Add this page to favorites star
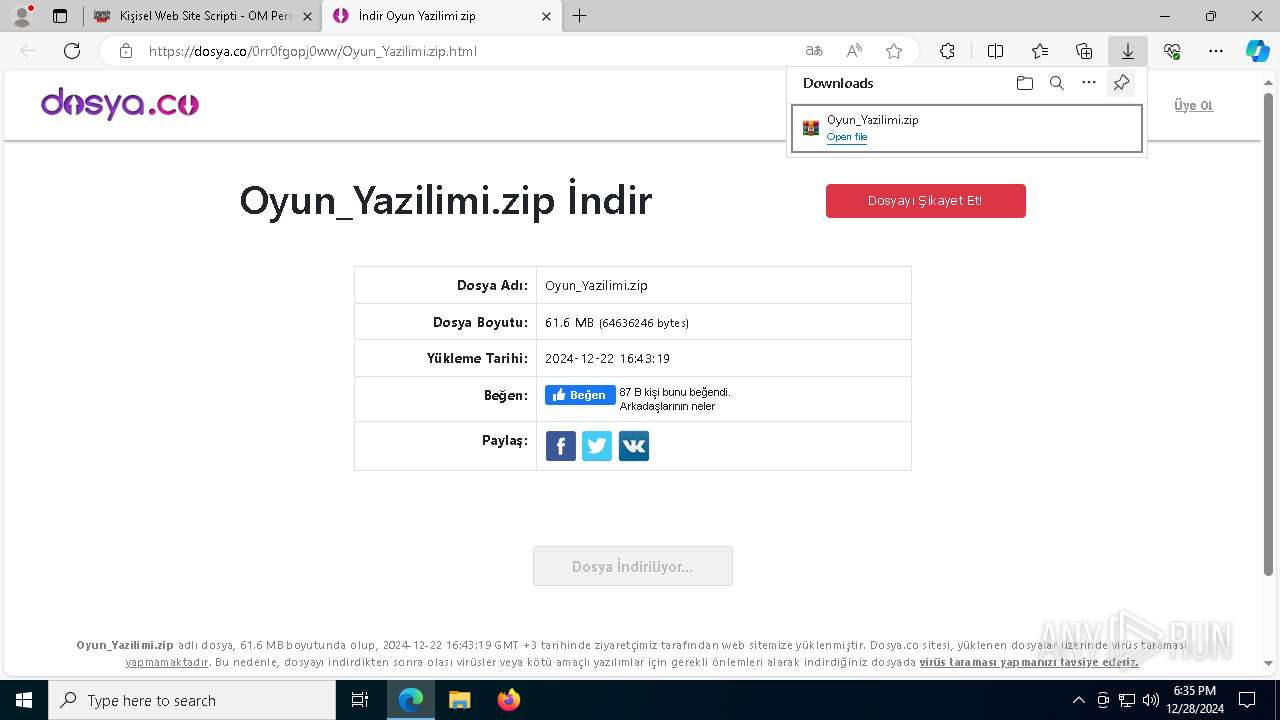This screenshot has width=1280, height=720. click(x=894, y=51)
